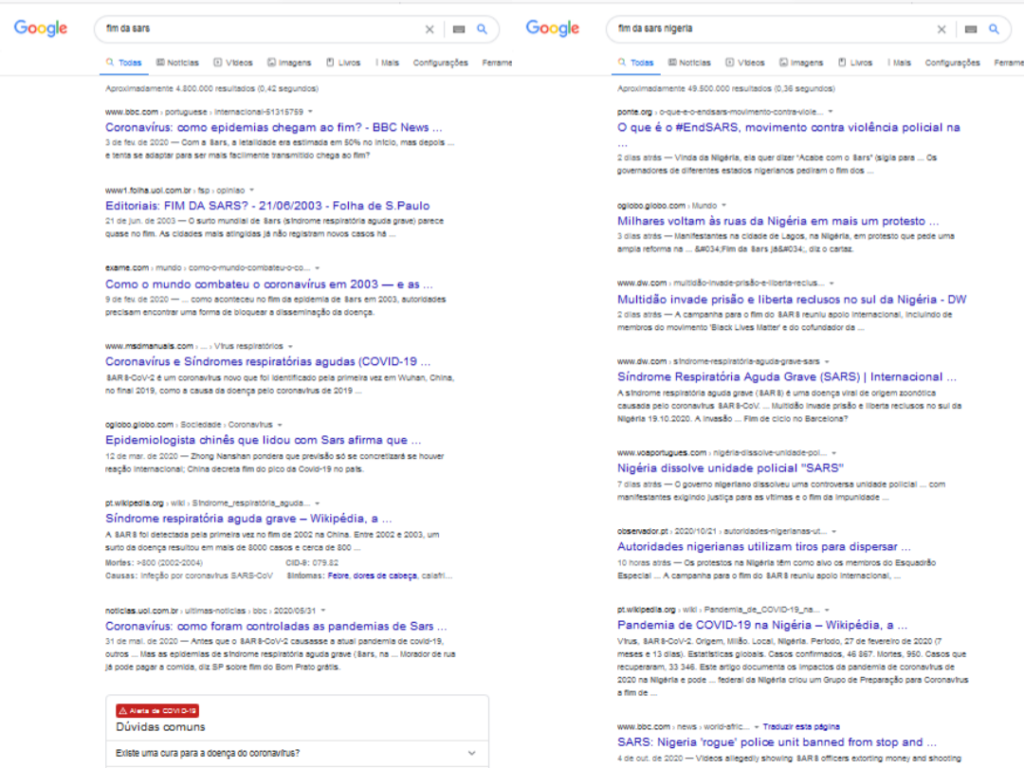Click the 'Dúvidas comuns' heading
Image resolution: width=1024 pixels, height=768 pixels.
tap(161, 727)
